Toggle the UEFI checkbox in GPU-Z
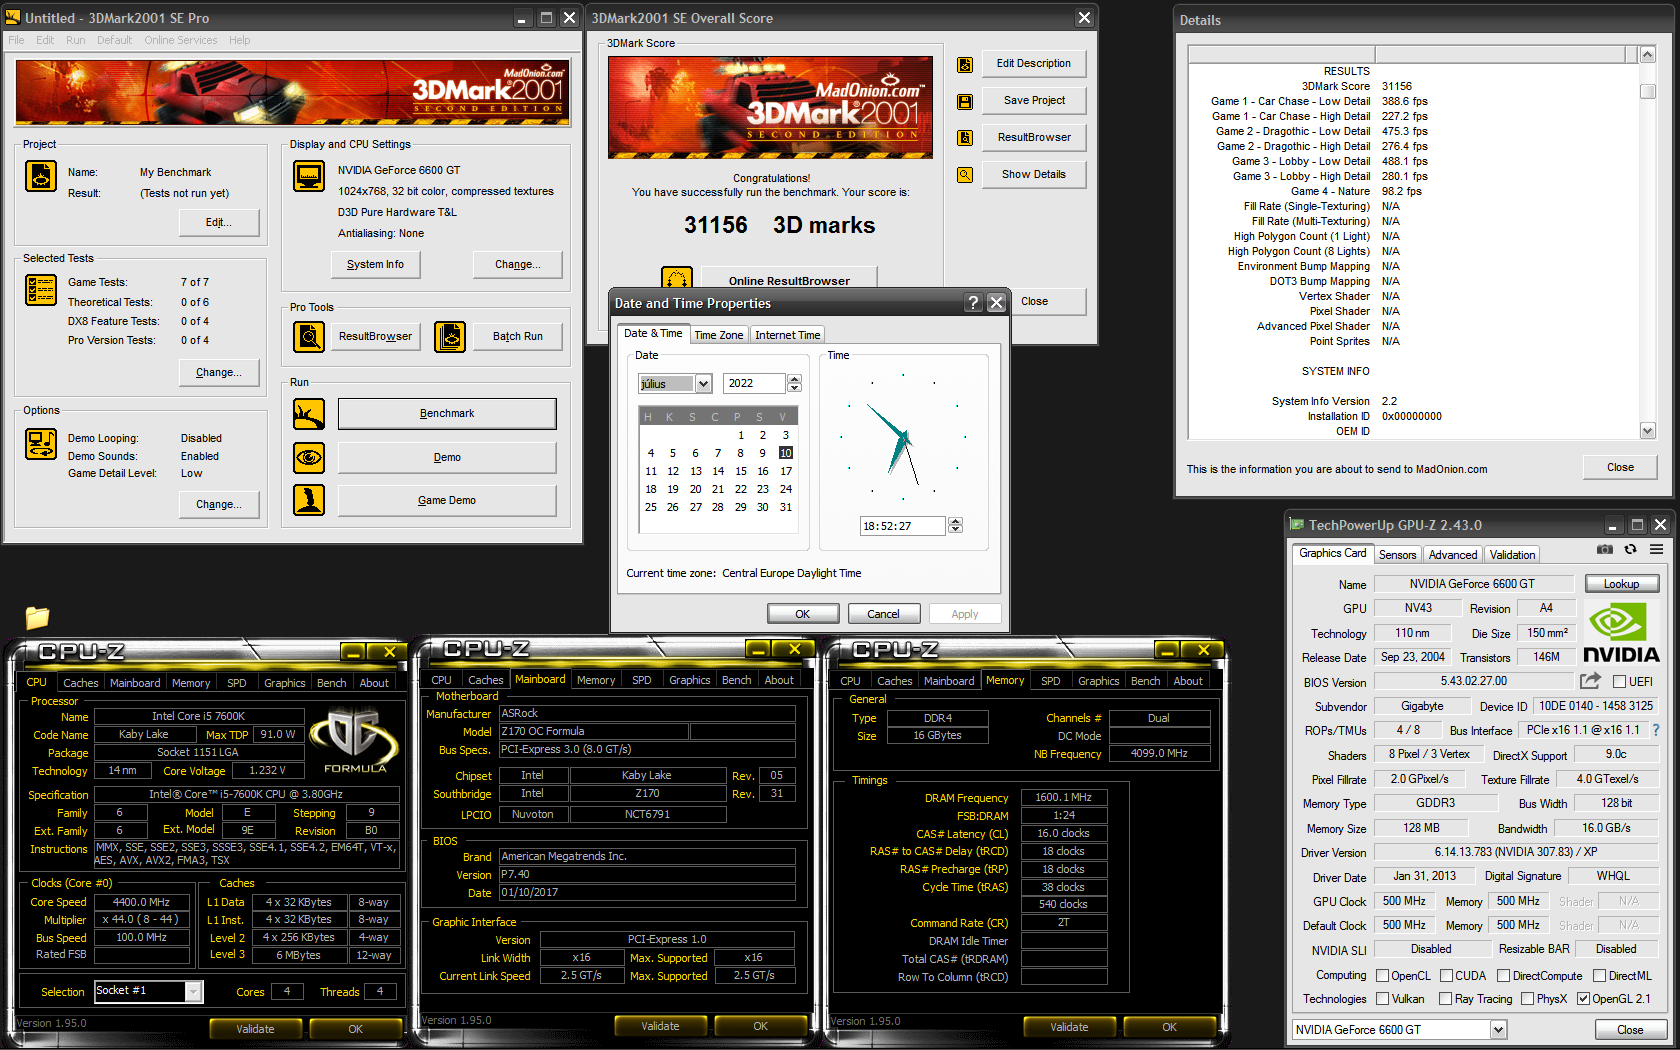 (1619, 682)
